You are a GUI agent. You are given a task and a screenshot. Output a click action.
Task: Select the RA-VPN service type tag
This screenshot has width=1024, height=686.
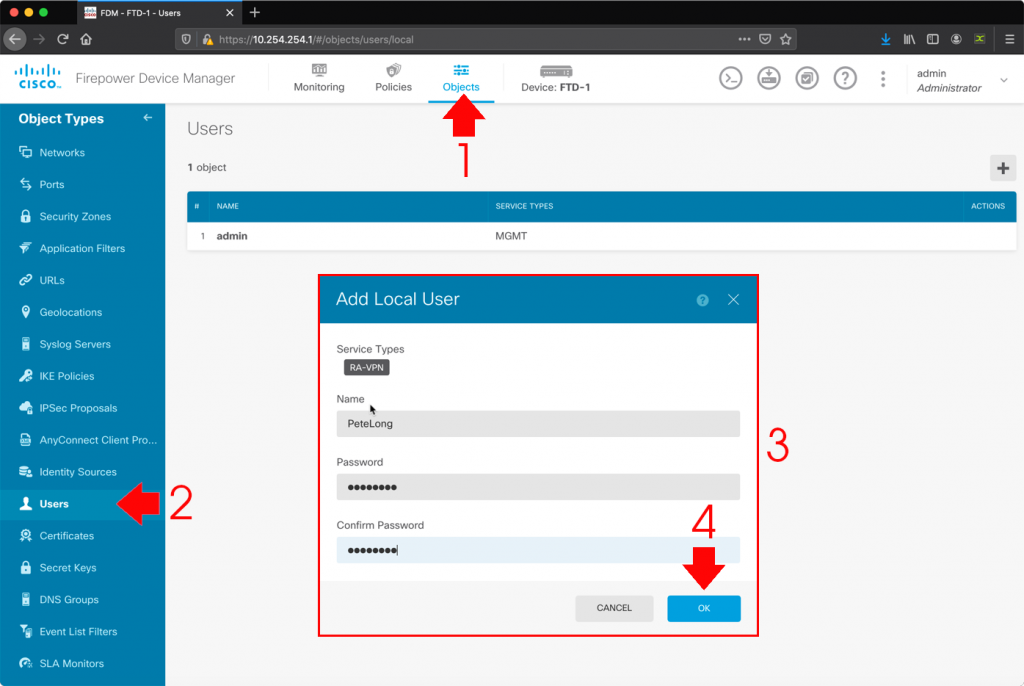tap(368, 367)
